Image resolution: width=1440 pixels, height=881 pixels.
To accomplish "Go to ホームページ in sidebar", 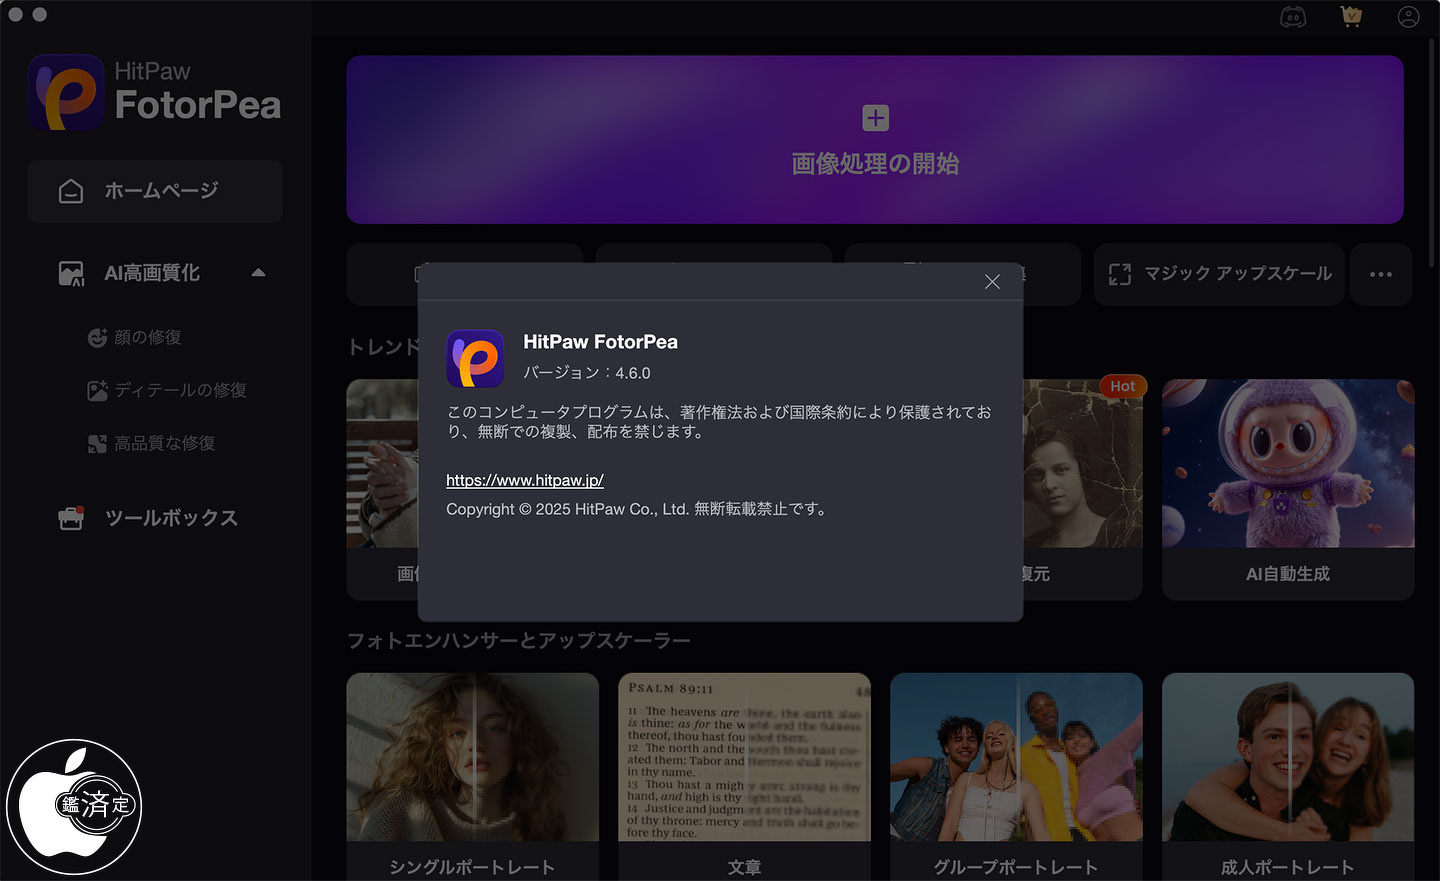I will (155, 191).
